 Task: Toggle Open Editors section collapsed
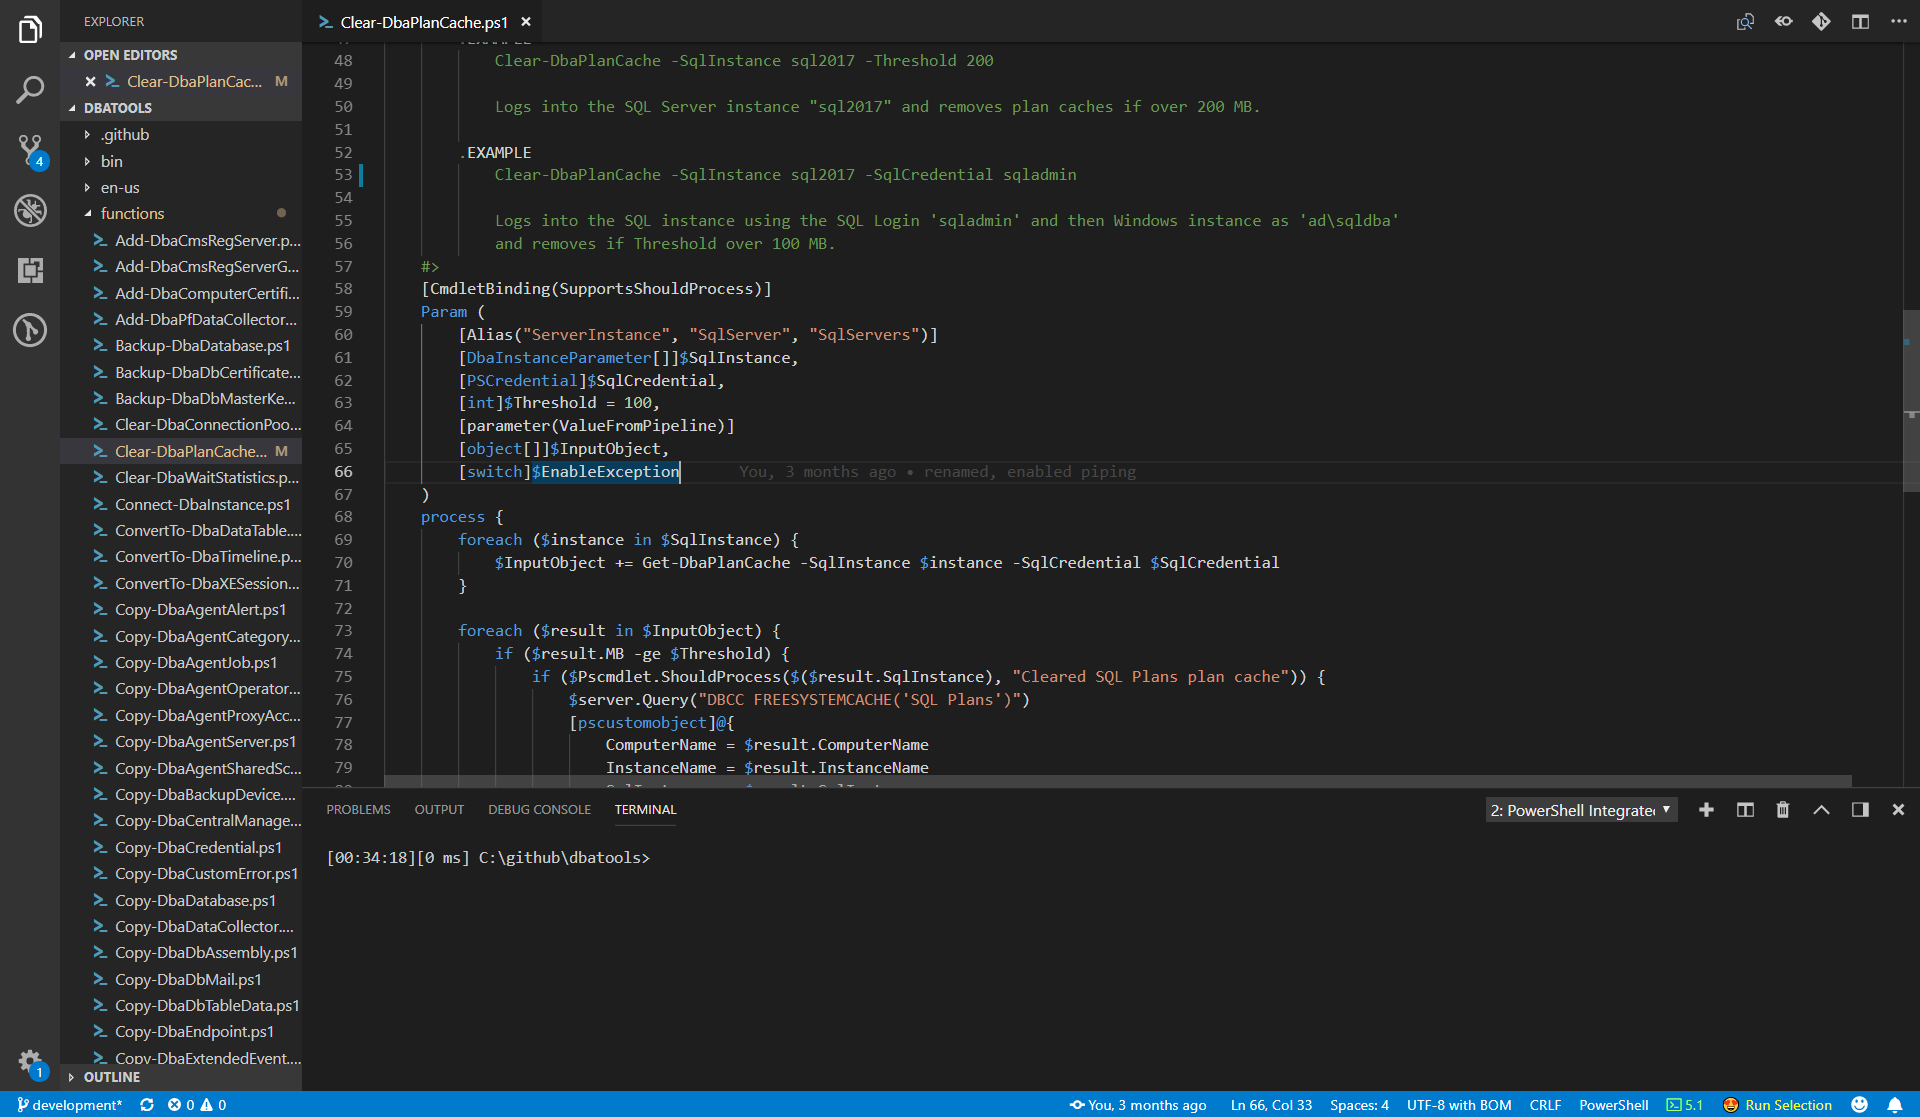tap(131, 54)
